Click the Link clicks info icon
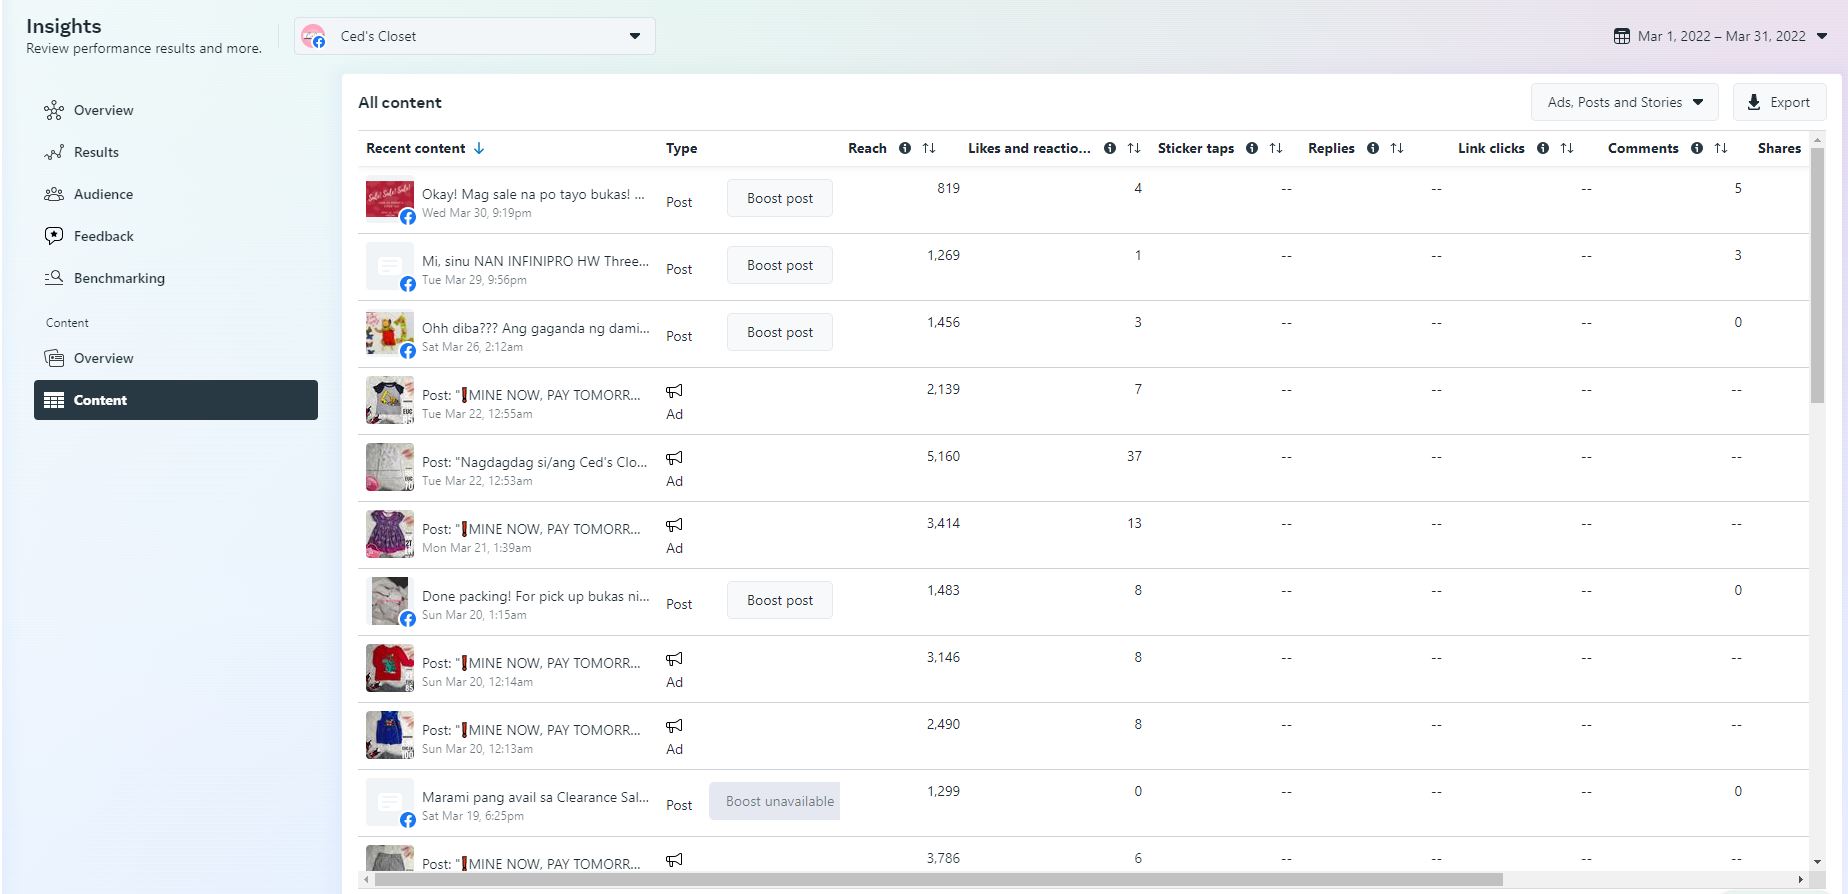1848x894 pixels. point(1543,148)
